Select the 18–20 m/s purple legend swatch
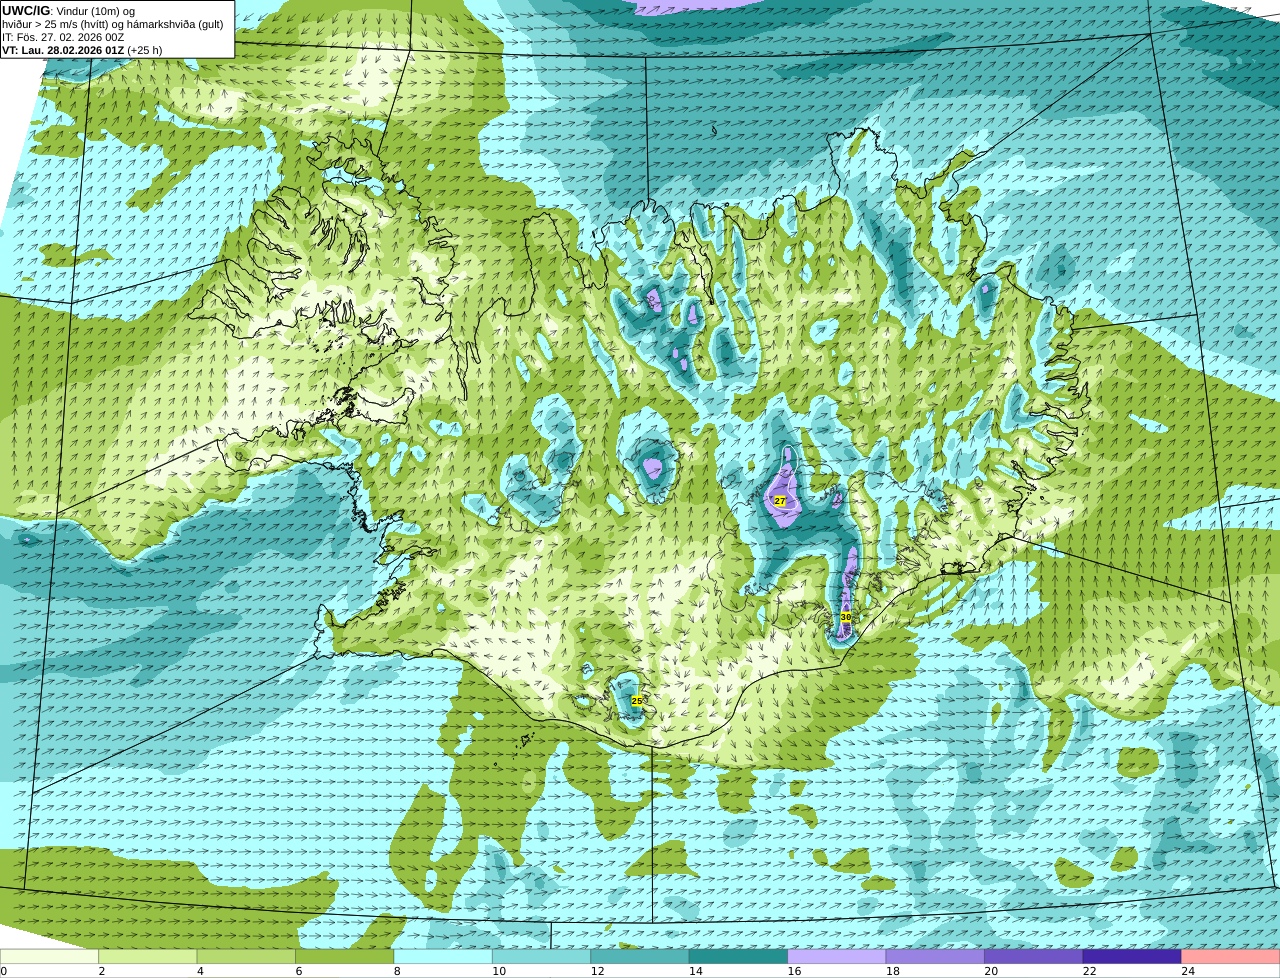1280x978 pixels. (936, 956)
